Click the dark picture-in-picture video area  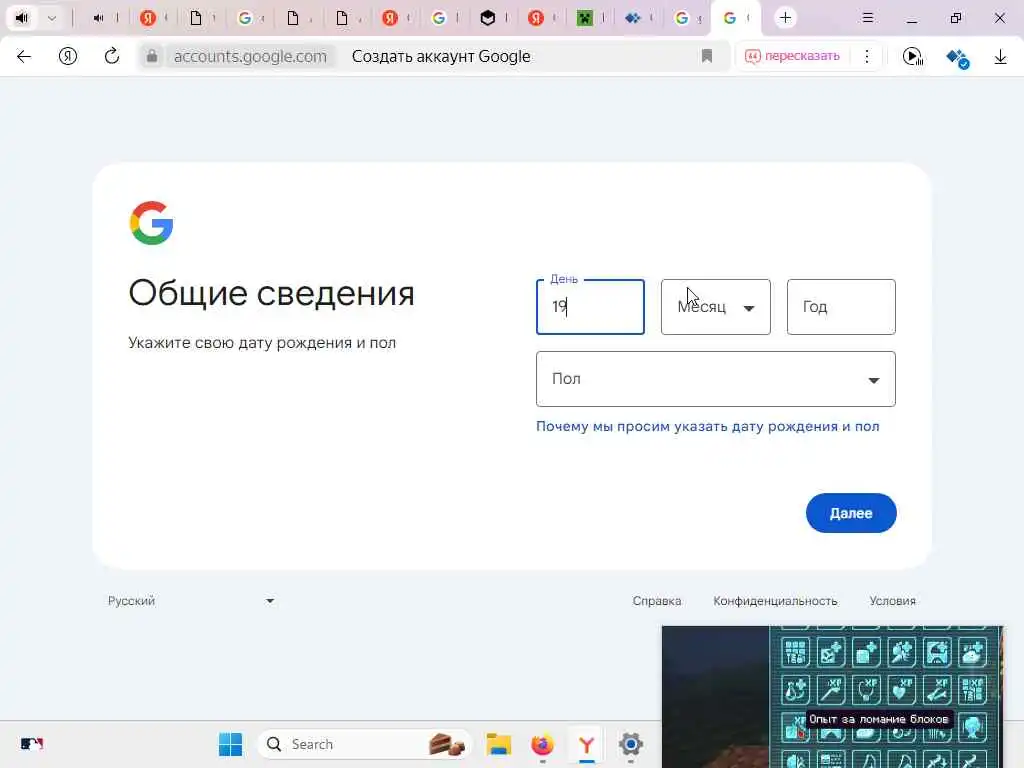click(715, 697)
